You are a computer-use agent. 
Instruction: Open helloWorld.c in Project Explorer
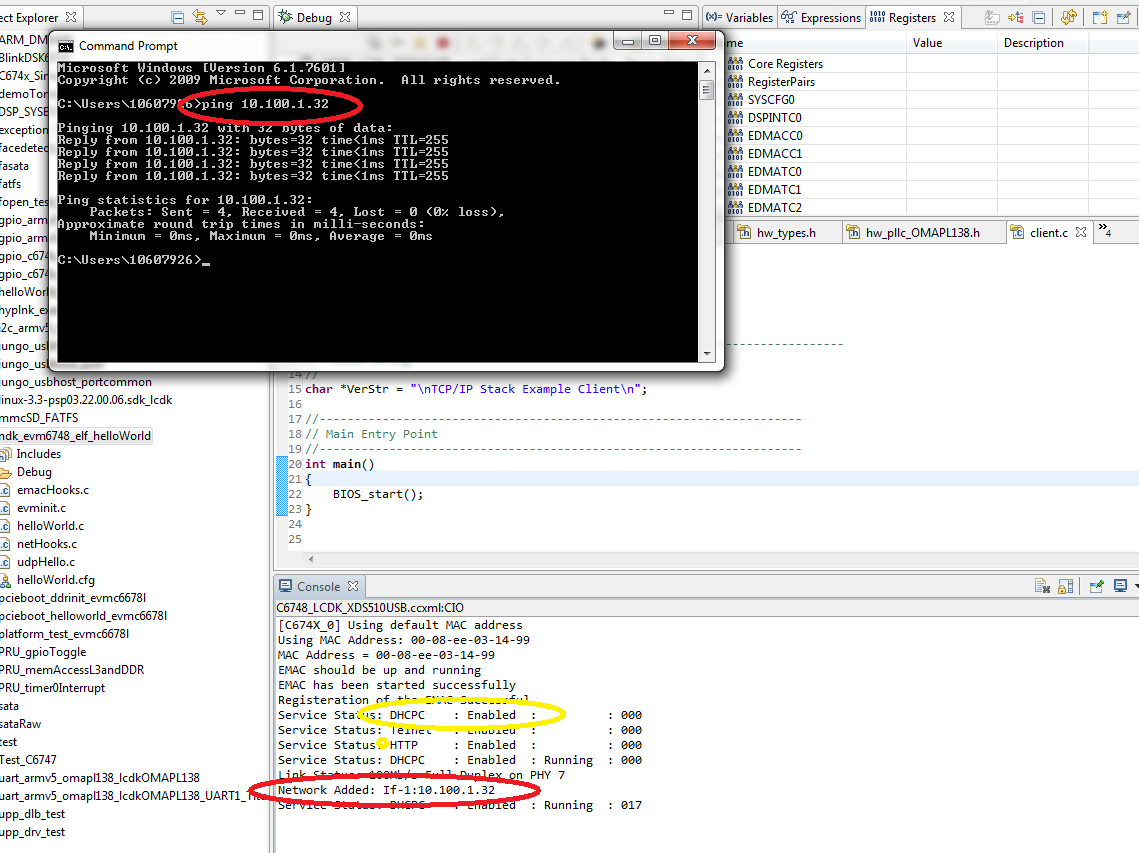click(50, 526)
